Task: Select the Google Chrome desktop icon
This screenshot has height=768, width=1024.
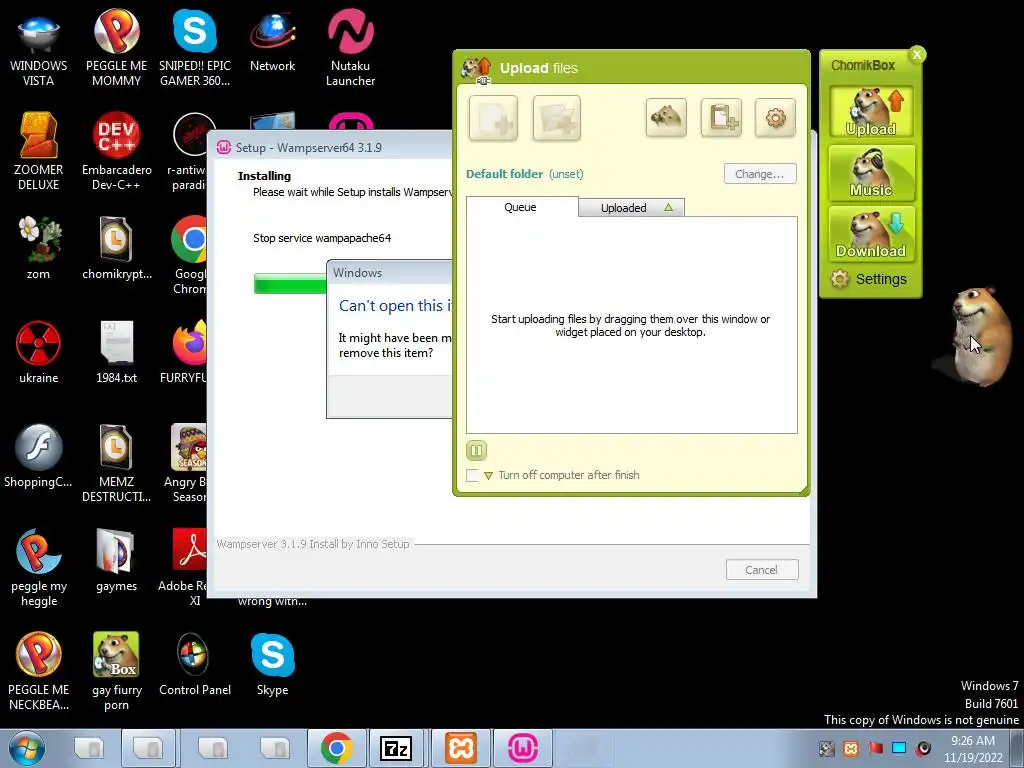Action: 190,255
